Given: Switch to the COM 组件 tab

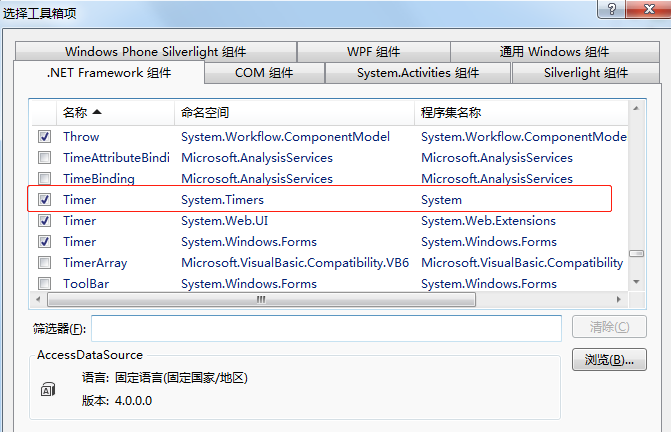Looking at the screenshot, I should point(264,73).
